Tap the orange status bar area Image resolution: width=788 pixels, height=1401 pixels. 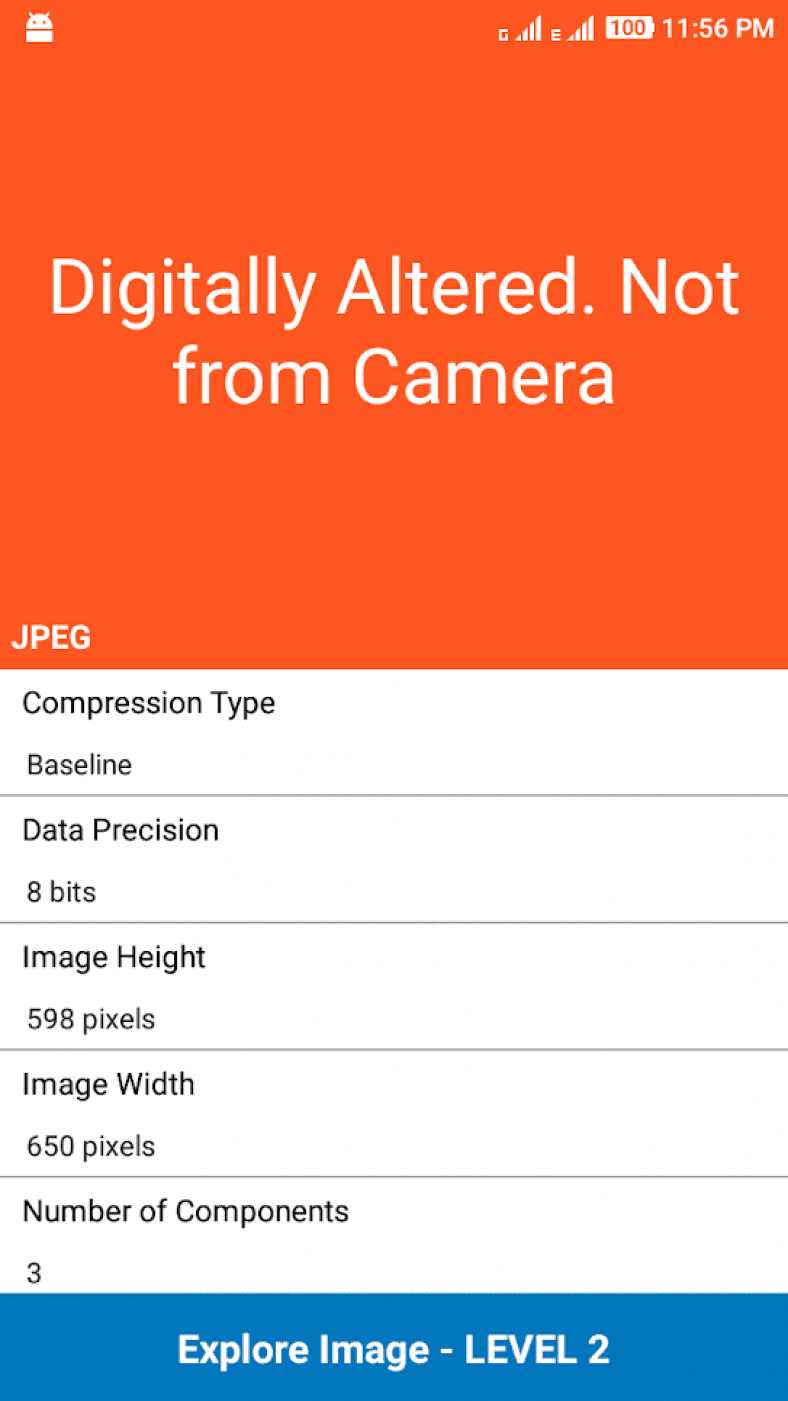click(300, 28)
